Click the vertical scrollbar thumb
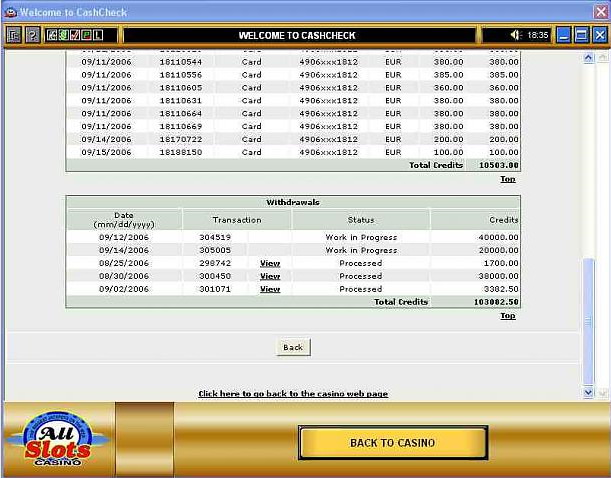 click(x=588, y=321)
